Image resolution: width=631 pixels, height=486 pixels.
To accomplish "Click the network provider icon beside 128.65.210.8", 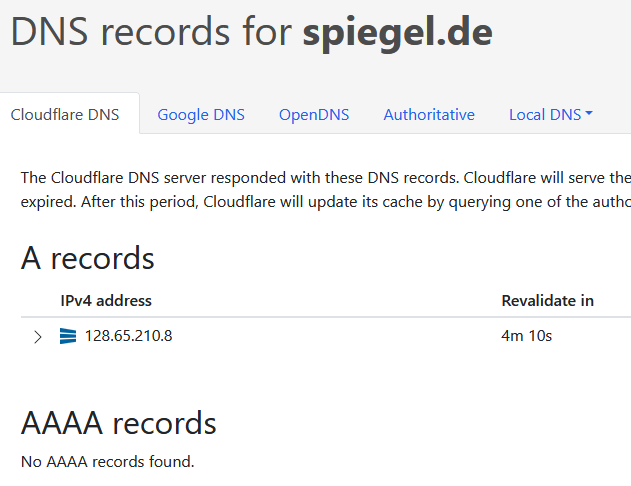I will tap(68, 336).
